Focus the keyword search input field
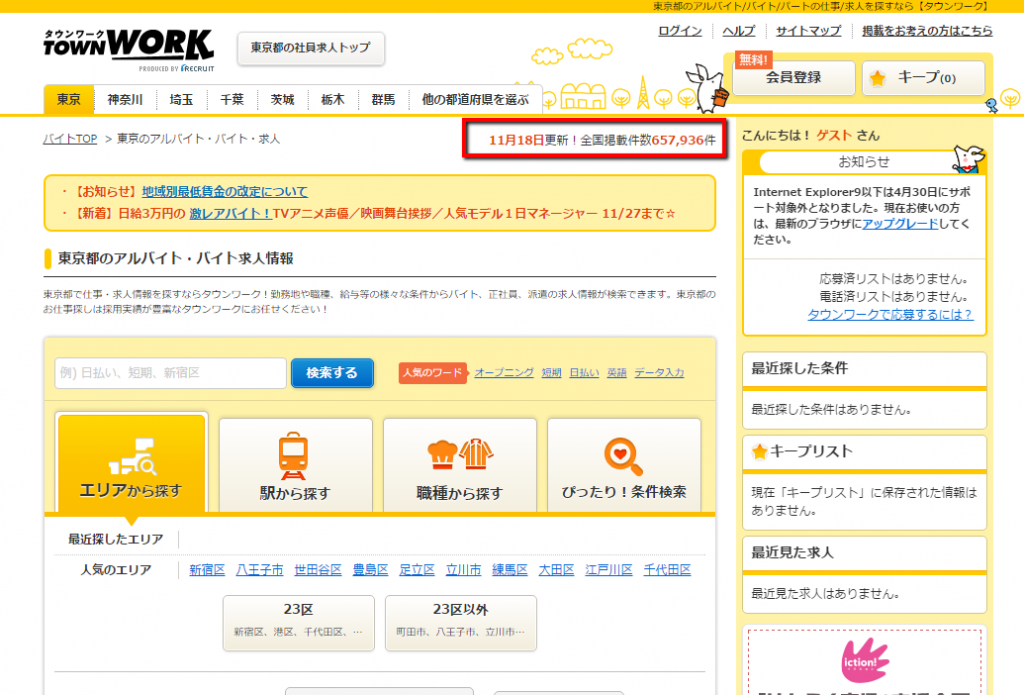The width and height of the screenshot is (1024, 695). (170, 373)
